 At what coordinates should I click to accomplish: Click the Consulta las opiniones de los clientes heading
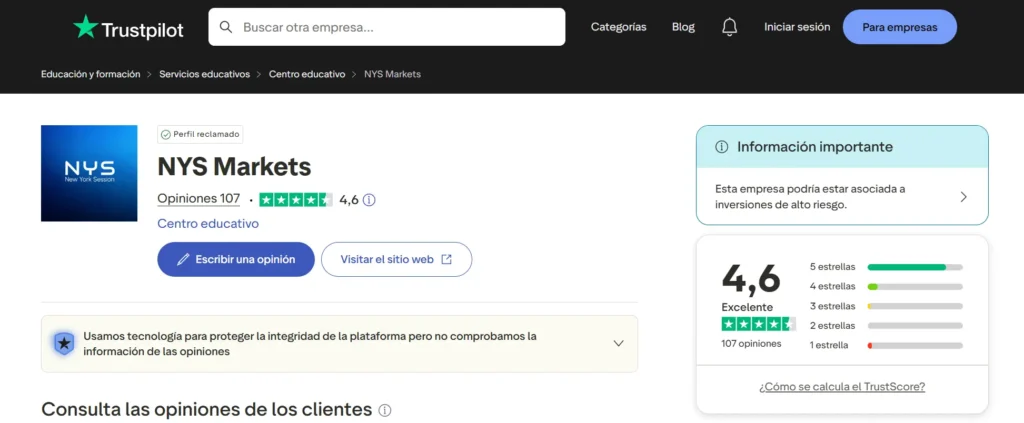click(x=206, y=409)
